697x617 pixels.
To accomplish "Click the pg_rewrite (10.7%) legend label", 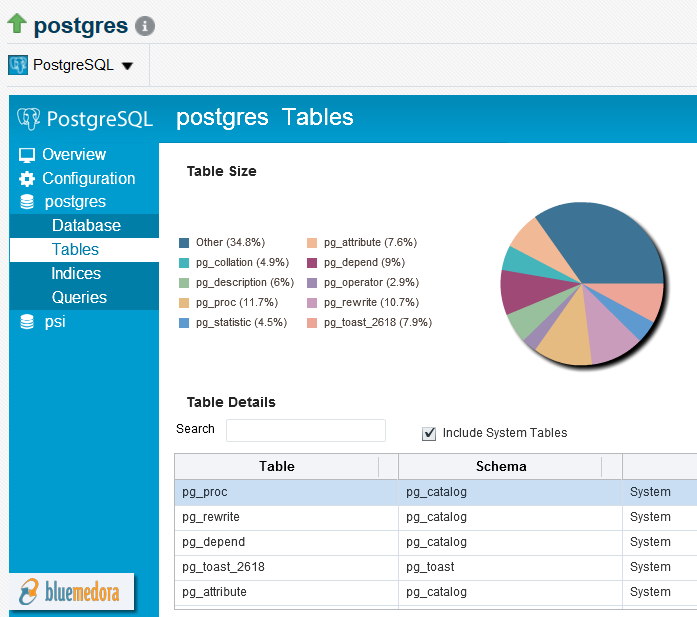I will (x=372, y=303).
